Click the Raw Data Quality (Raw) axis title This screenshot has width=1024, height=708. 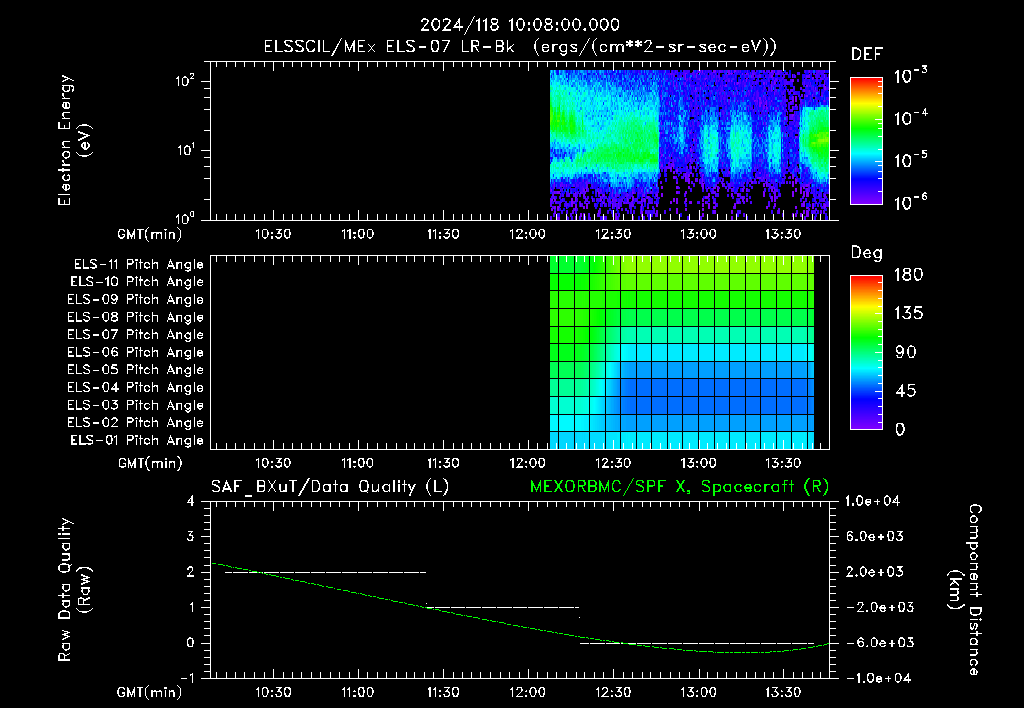(74, 590)
